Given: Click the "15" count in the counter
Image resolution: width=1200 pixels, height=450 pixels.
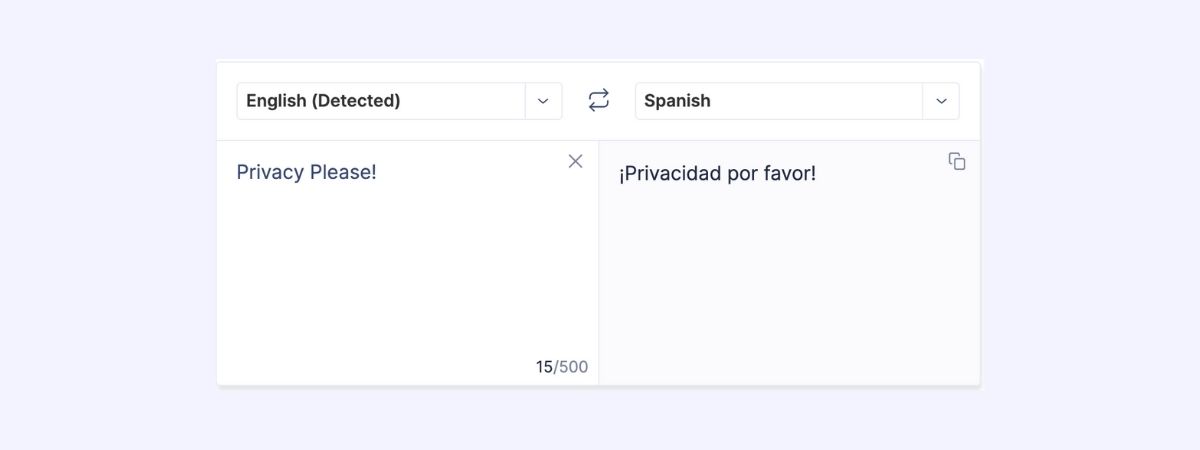Looking at the screenshot, I should pos(544,367).
